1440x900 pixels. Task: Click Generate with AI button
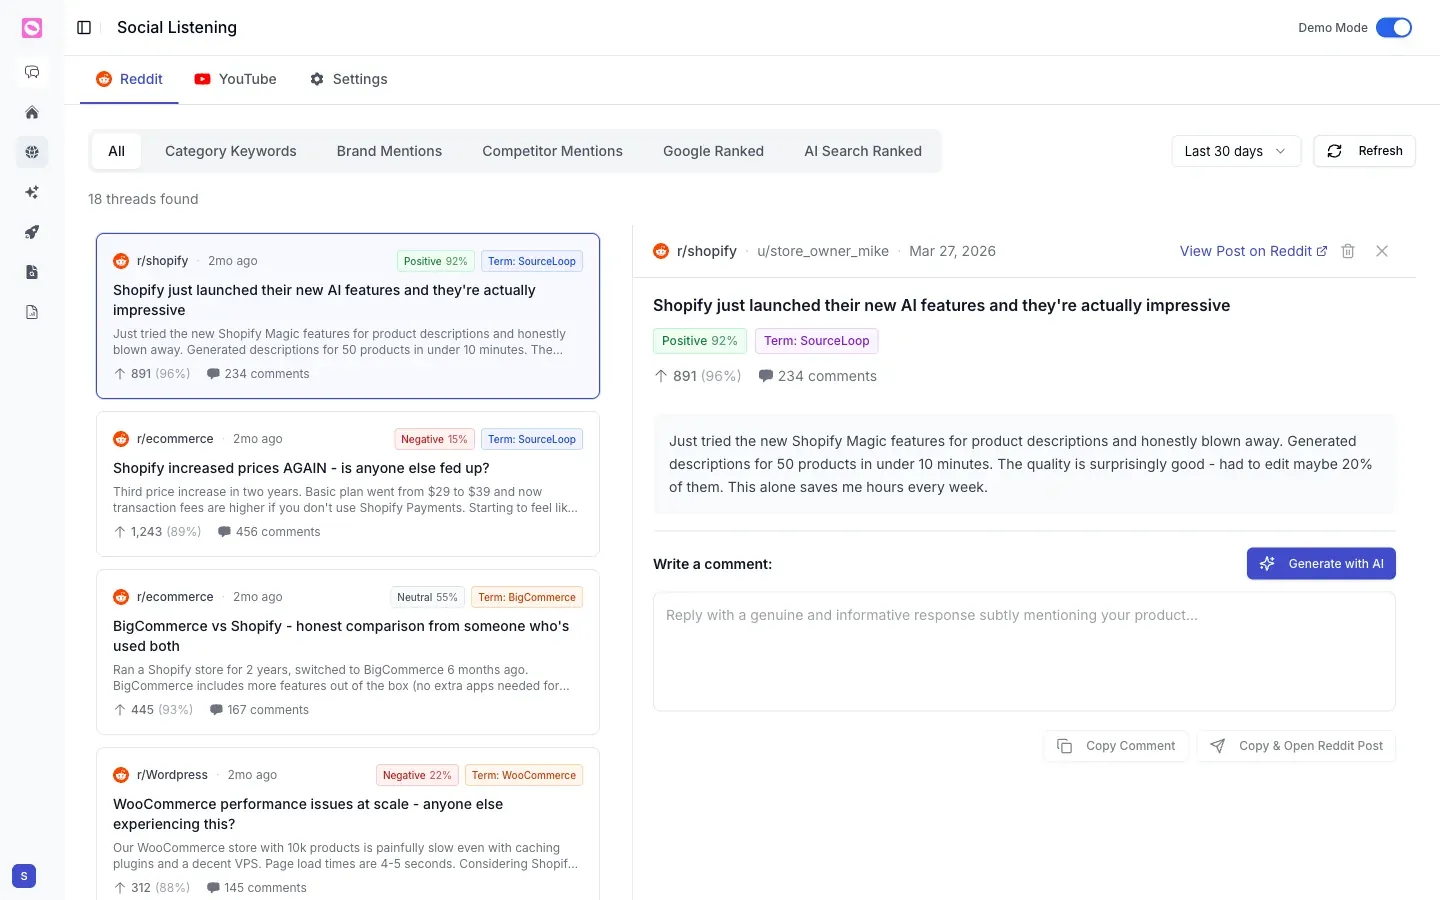1321,564
